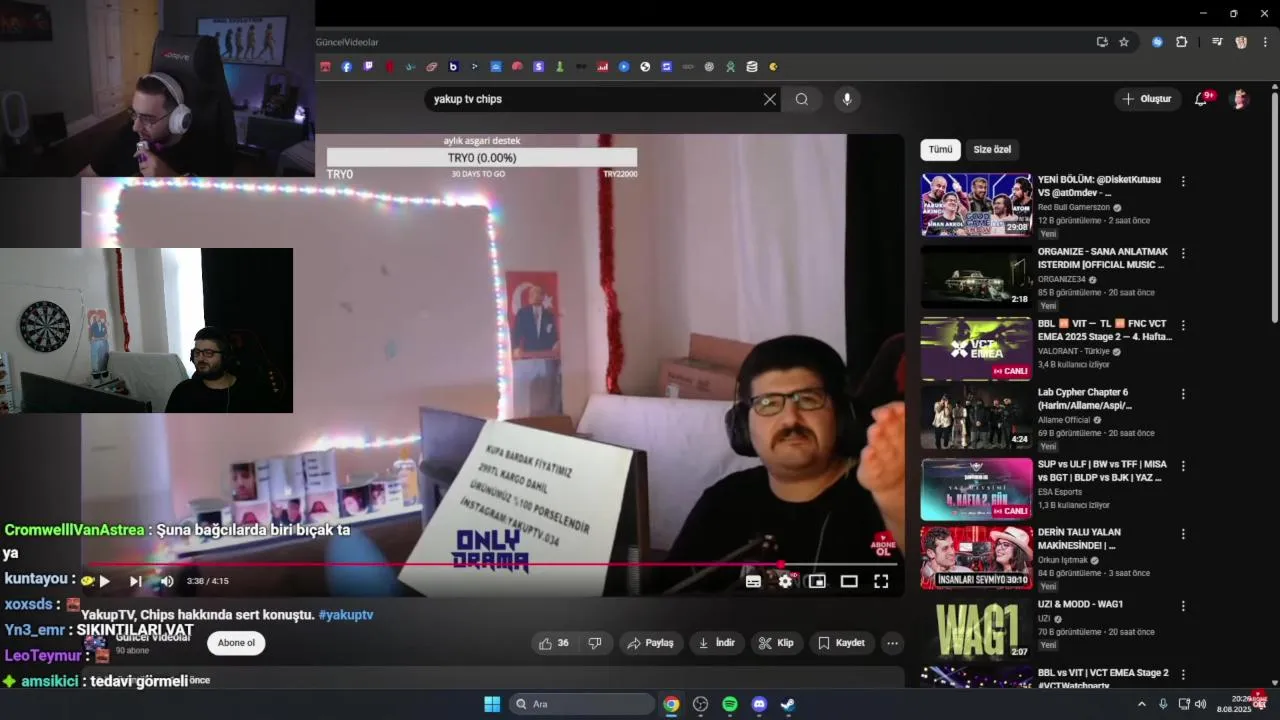Toggle subtitles on the player
The image size is (1280, 720).
[753, 581]
